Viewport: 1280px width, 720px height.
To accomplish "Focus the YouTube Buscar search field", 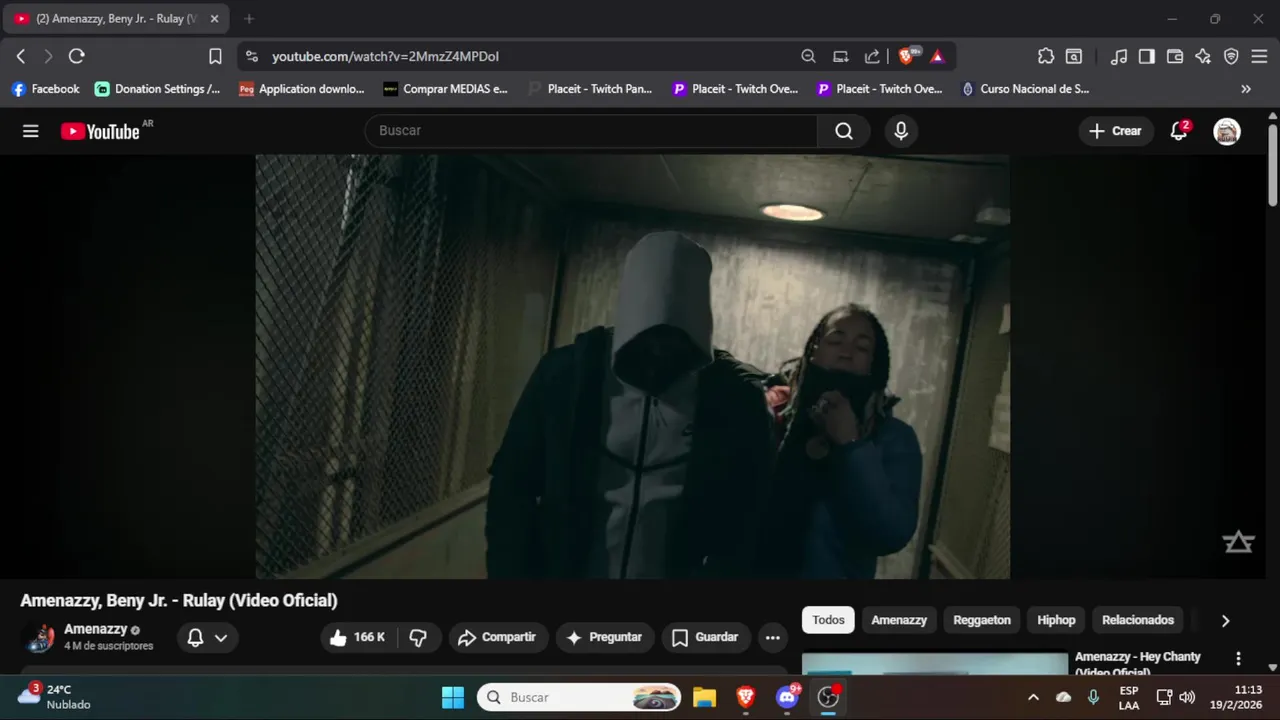I will pos(591,131).
